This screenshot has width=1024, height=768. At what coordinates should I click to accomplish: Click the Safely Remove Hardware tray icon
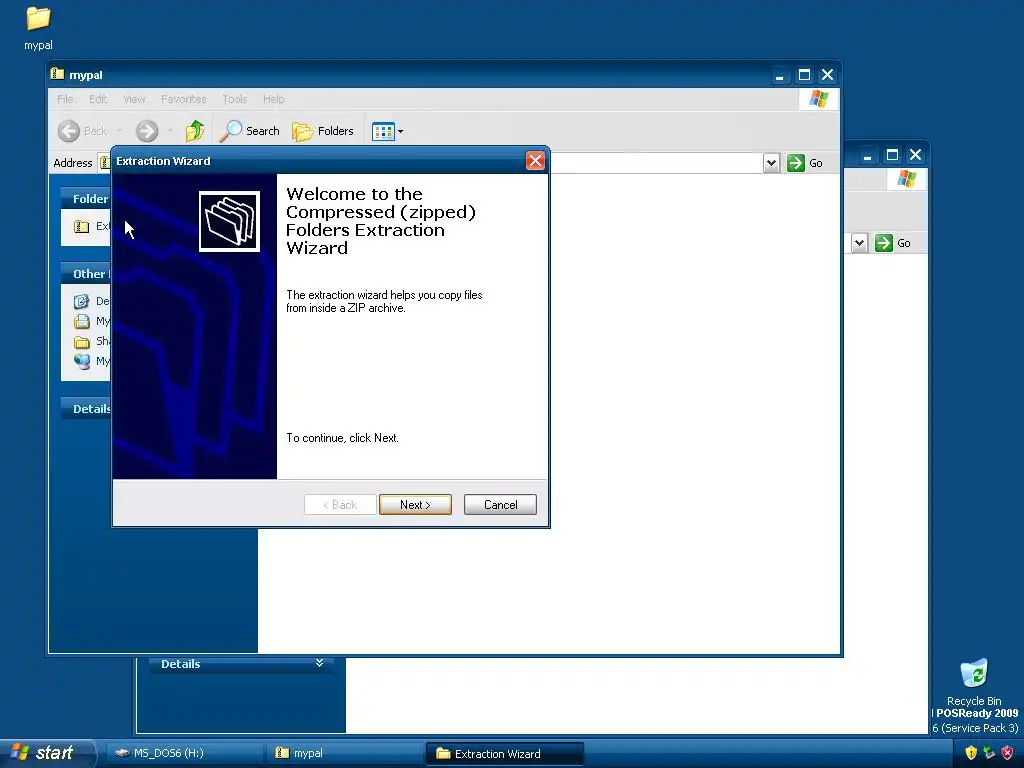pos(989,753)
